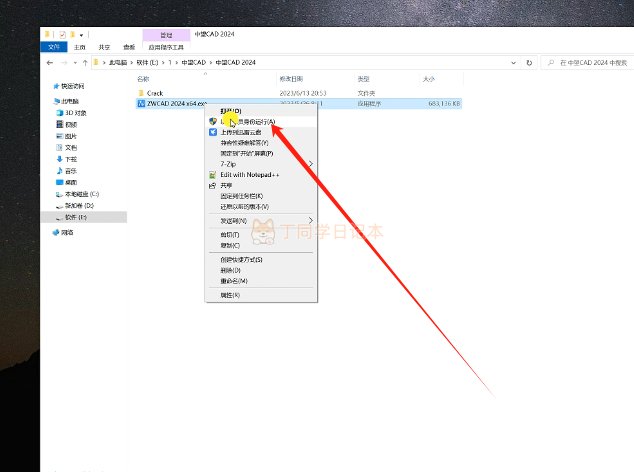Click the 此电脑 computer icon in sidebar
The width and height of the screenshot is (634, 472).
click(57, 101)
